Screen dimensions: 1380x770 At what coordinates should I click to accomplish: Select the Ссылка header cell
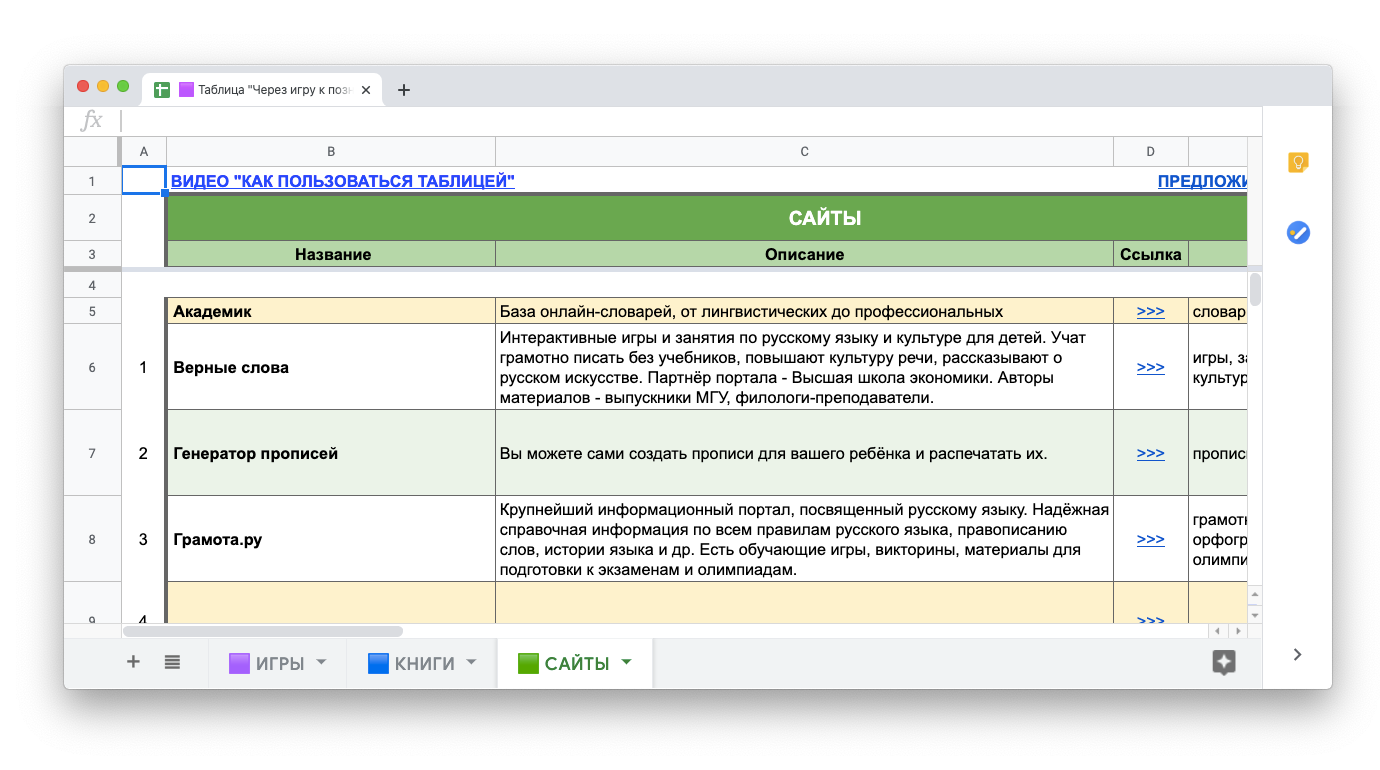(x=1151, y=254)
